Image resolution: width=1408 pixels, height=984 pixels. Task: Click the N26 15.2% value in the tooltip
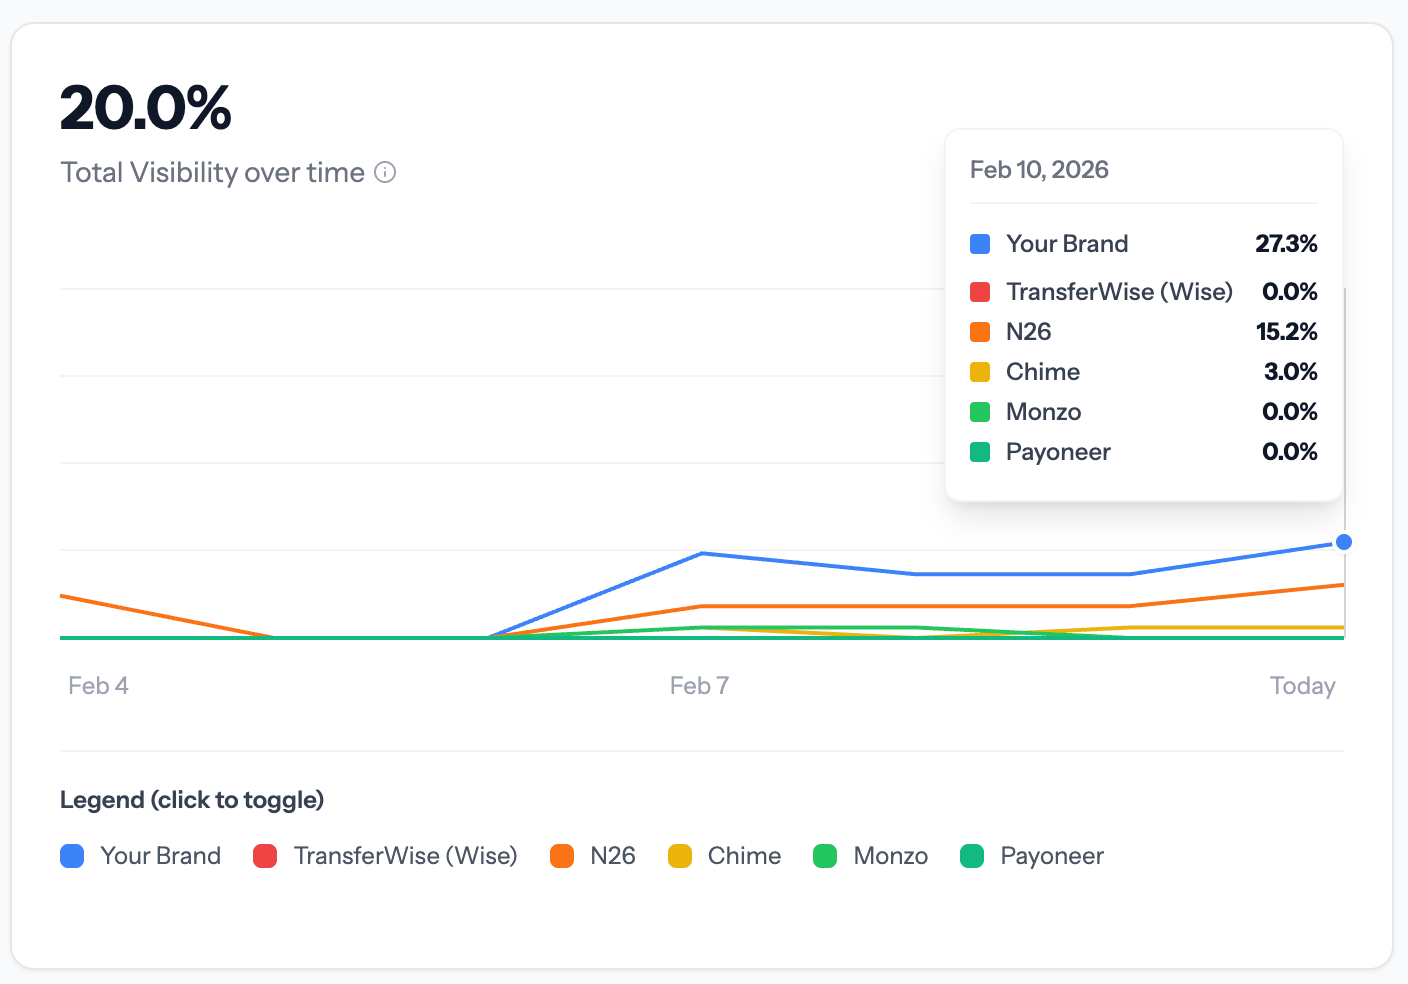1286,332
